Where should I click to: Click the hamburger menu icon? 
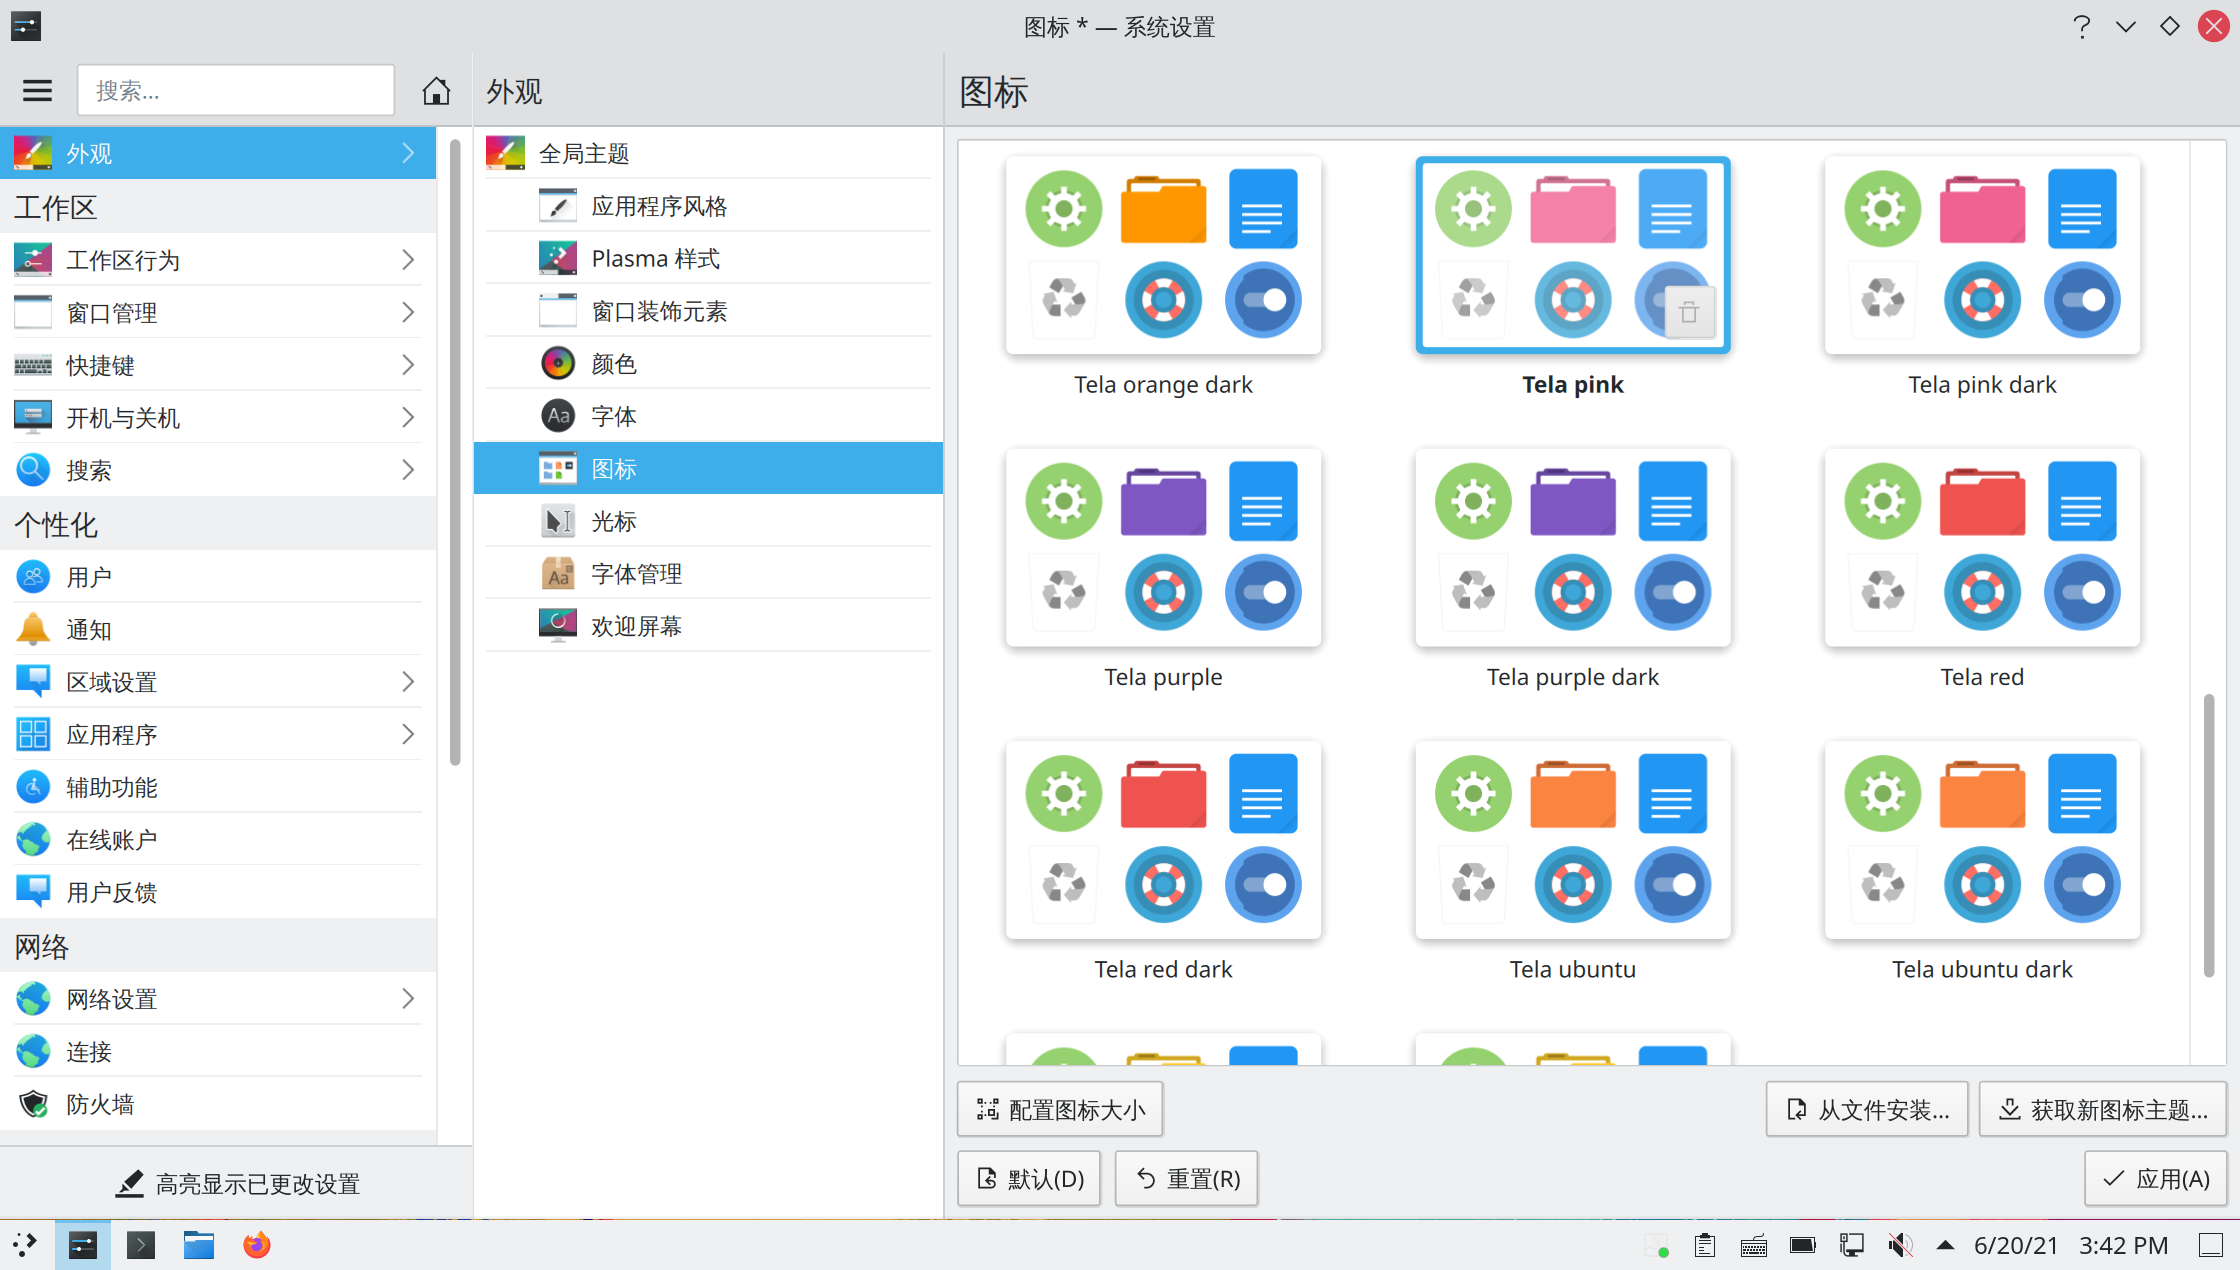37,91
